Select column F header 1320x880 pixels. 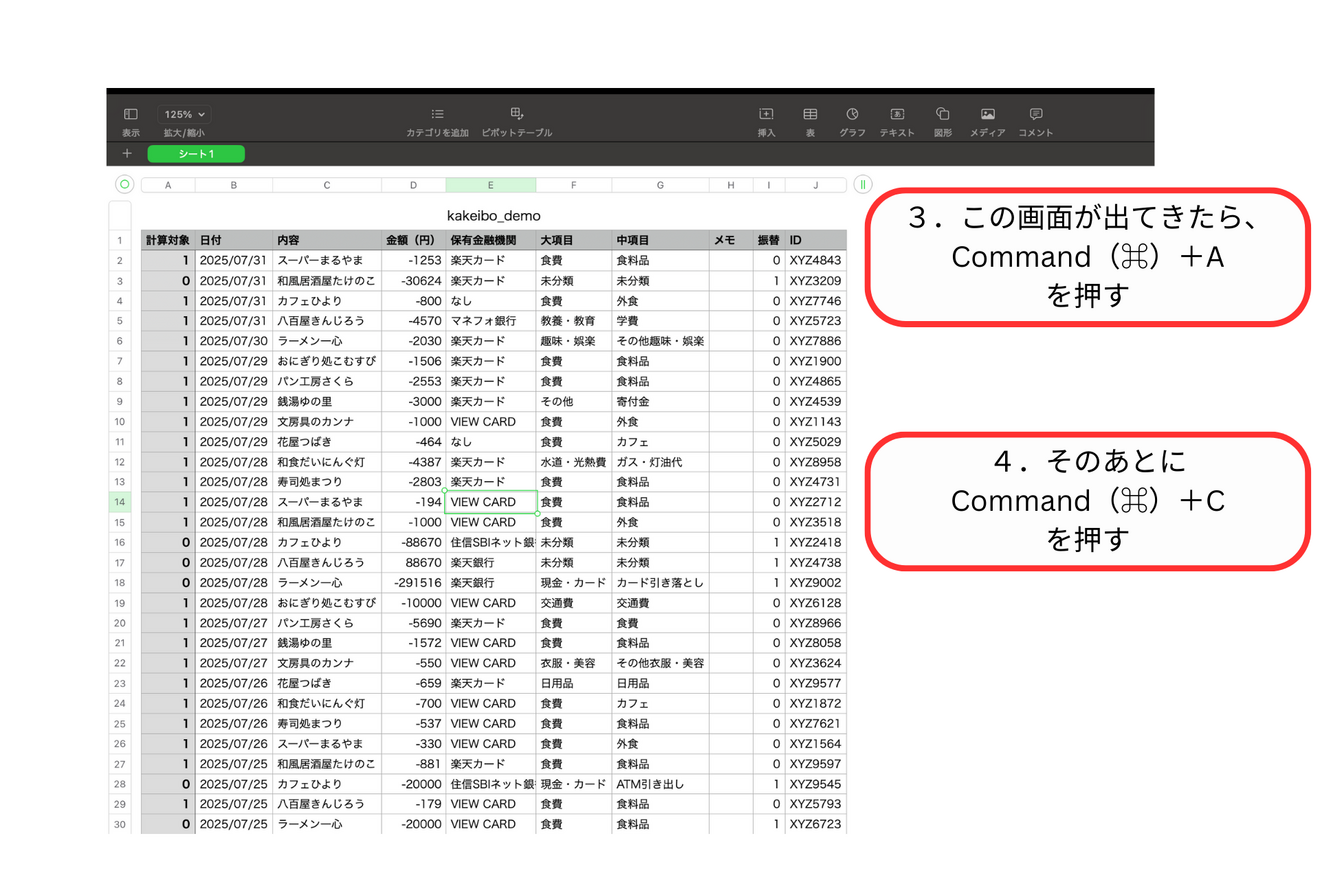[x=574, y=185]
